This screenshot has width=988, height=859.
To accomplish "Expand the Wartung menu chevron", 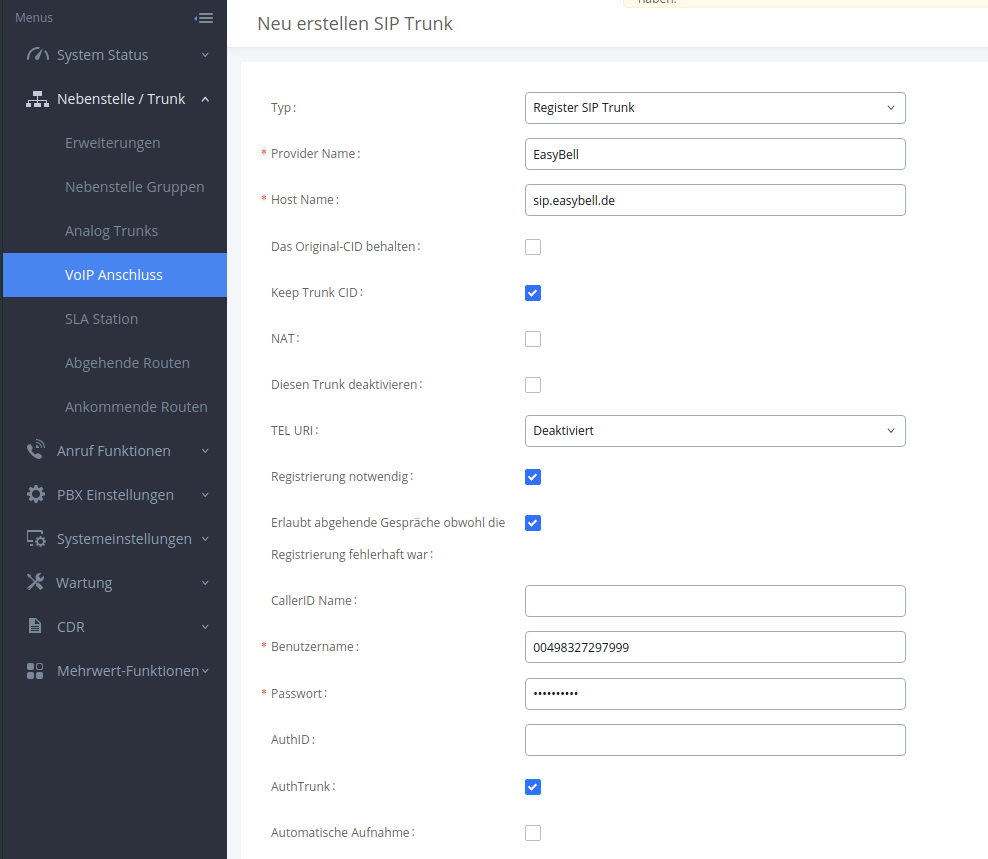I will point(205,583).
